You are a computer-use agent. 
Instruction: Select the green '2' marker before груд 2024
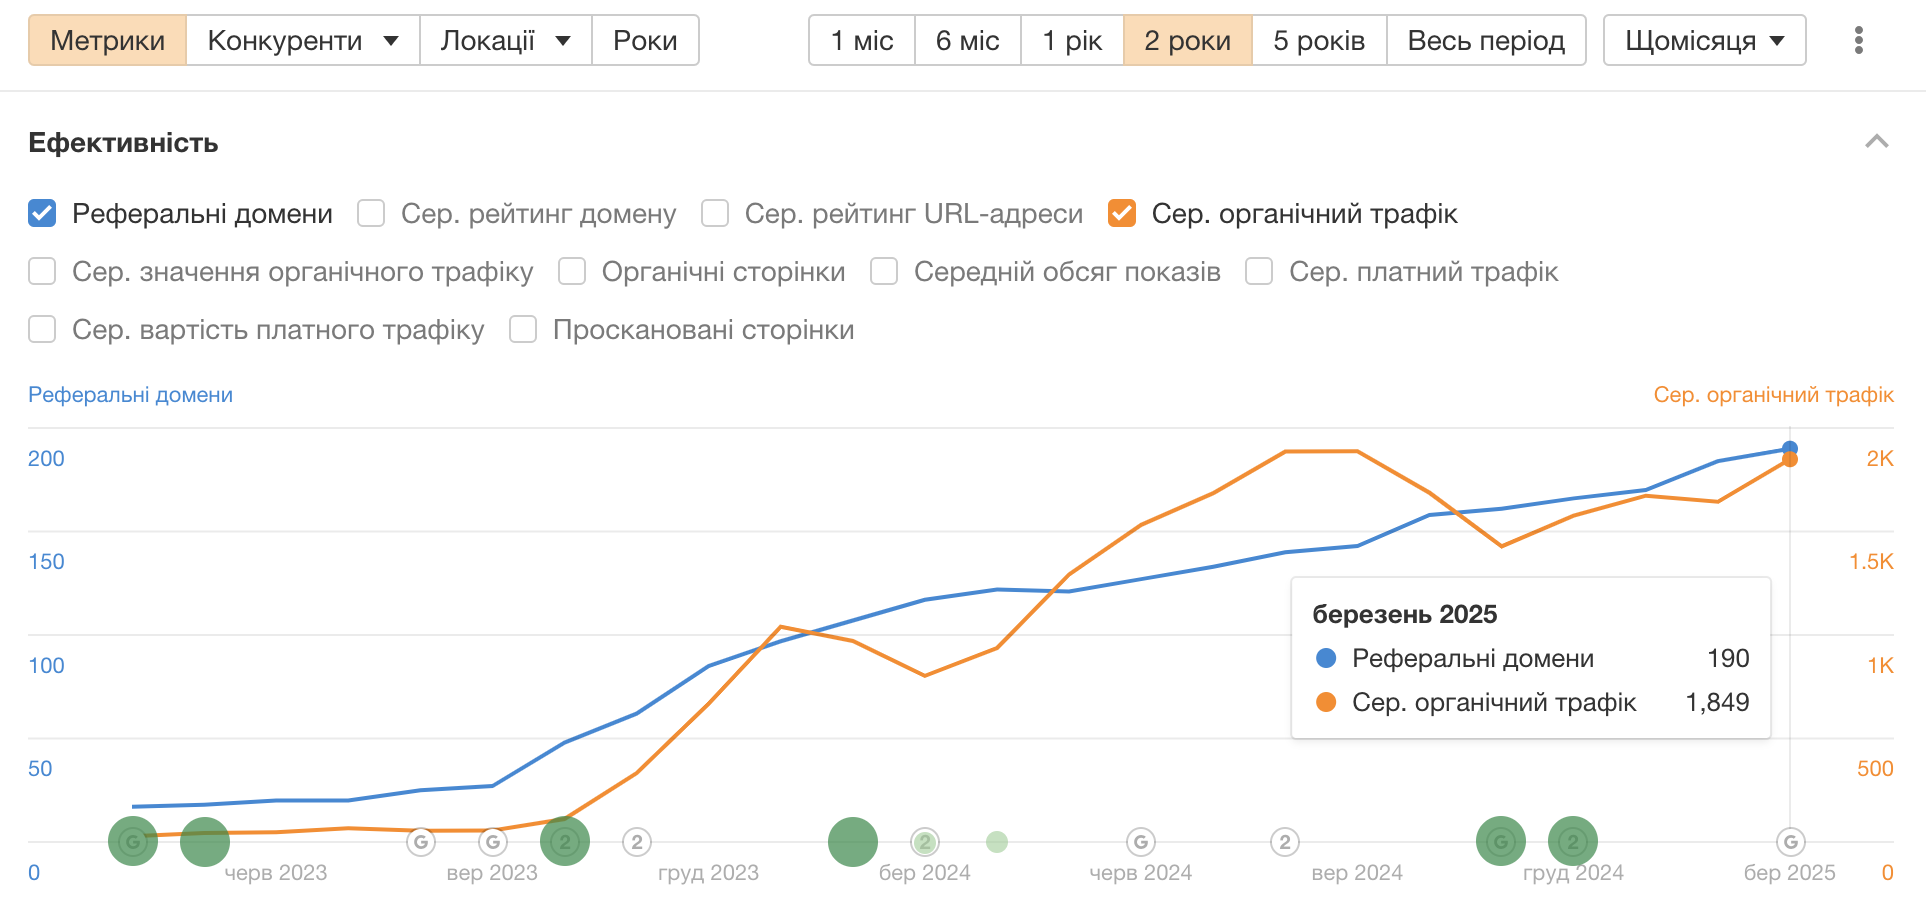1573,841
